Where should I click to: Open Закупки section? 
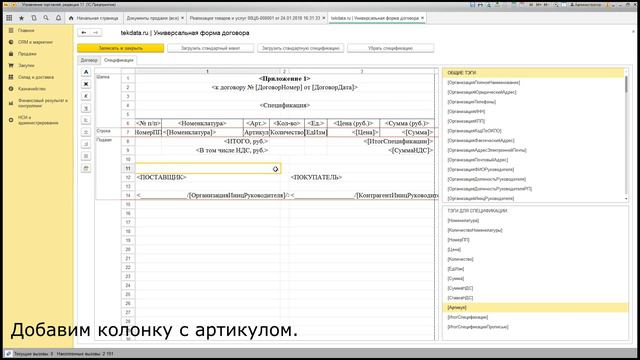point(26,65)
